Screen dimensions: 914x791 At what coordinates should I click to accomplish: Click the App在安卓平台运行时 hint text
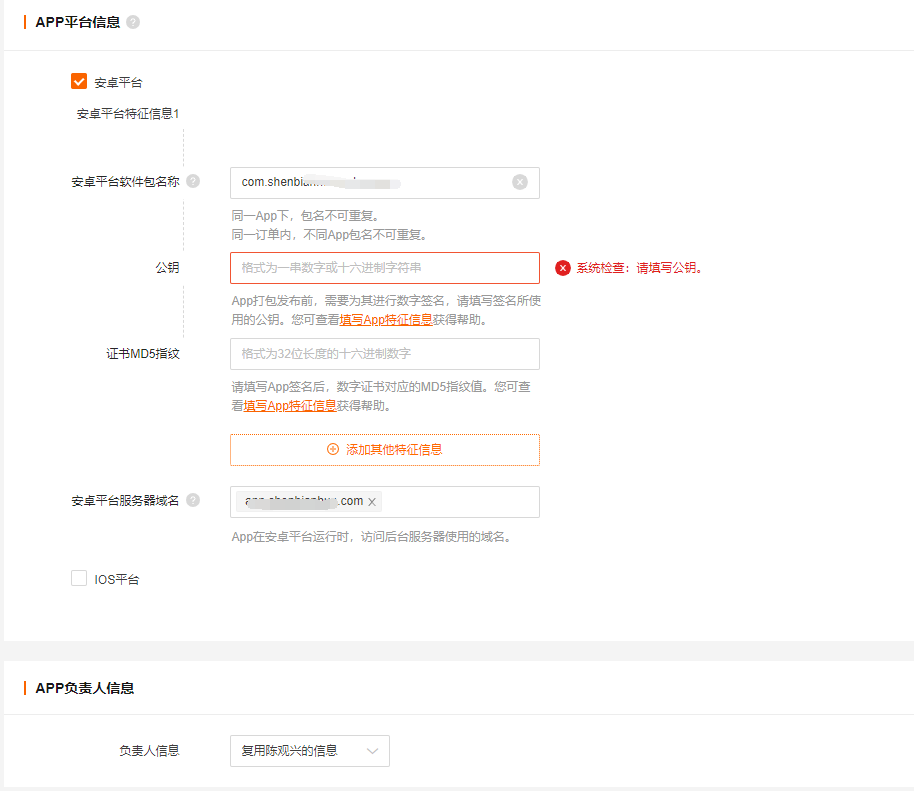pos(373,537)
